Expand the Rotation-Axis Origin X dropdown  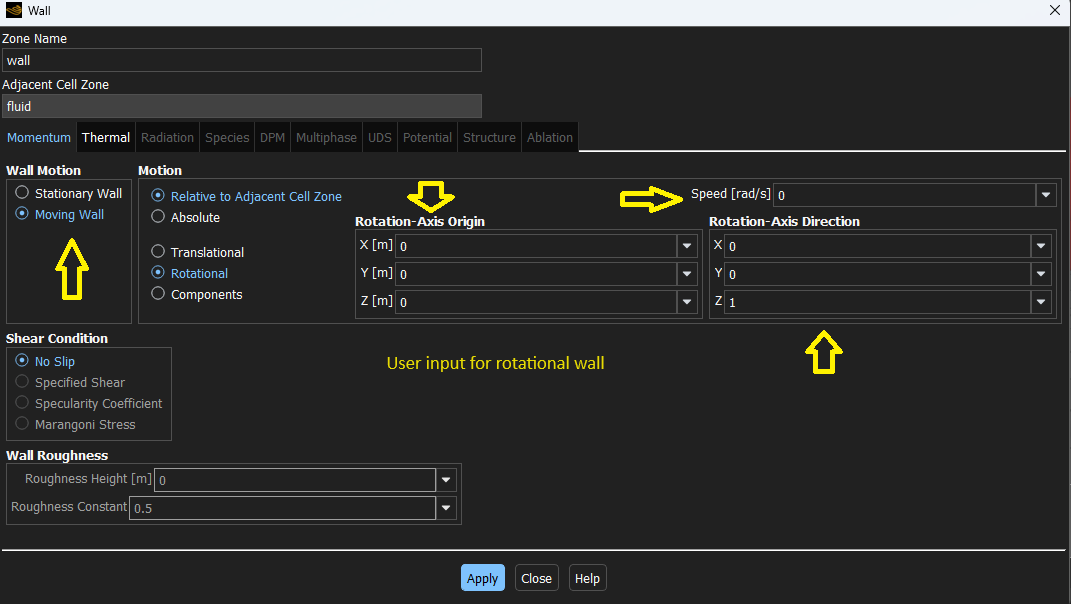coord(687,245)
